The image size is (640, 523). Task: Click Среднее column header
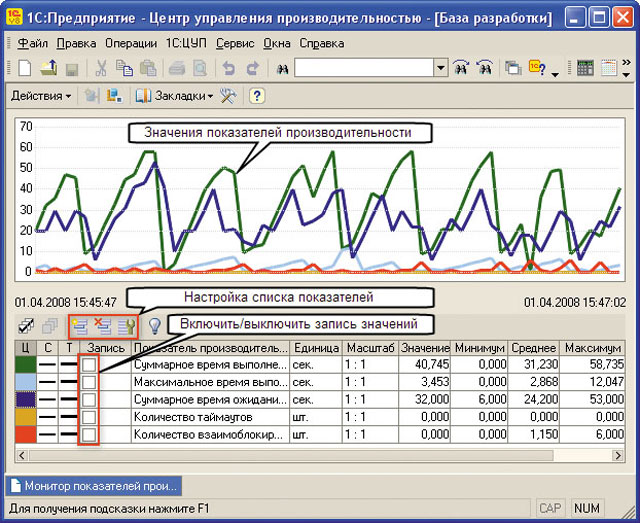[x=533, y=348]
